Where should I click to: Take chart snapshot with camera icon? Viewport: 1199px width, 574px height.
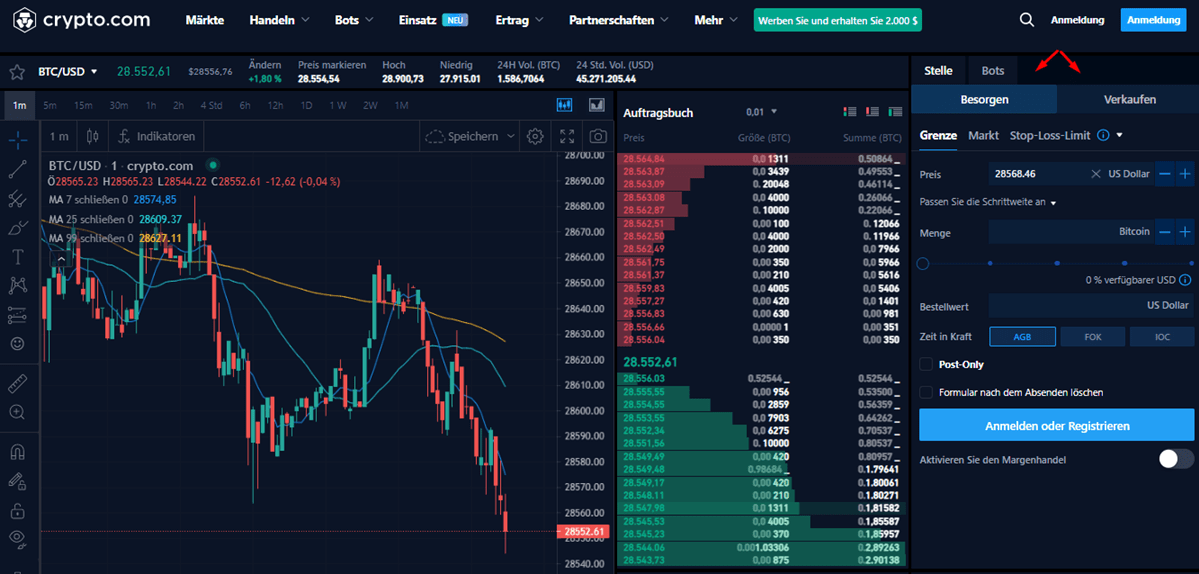pyautogui.click(x=598, y=137)
